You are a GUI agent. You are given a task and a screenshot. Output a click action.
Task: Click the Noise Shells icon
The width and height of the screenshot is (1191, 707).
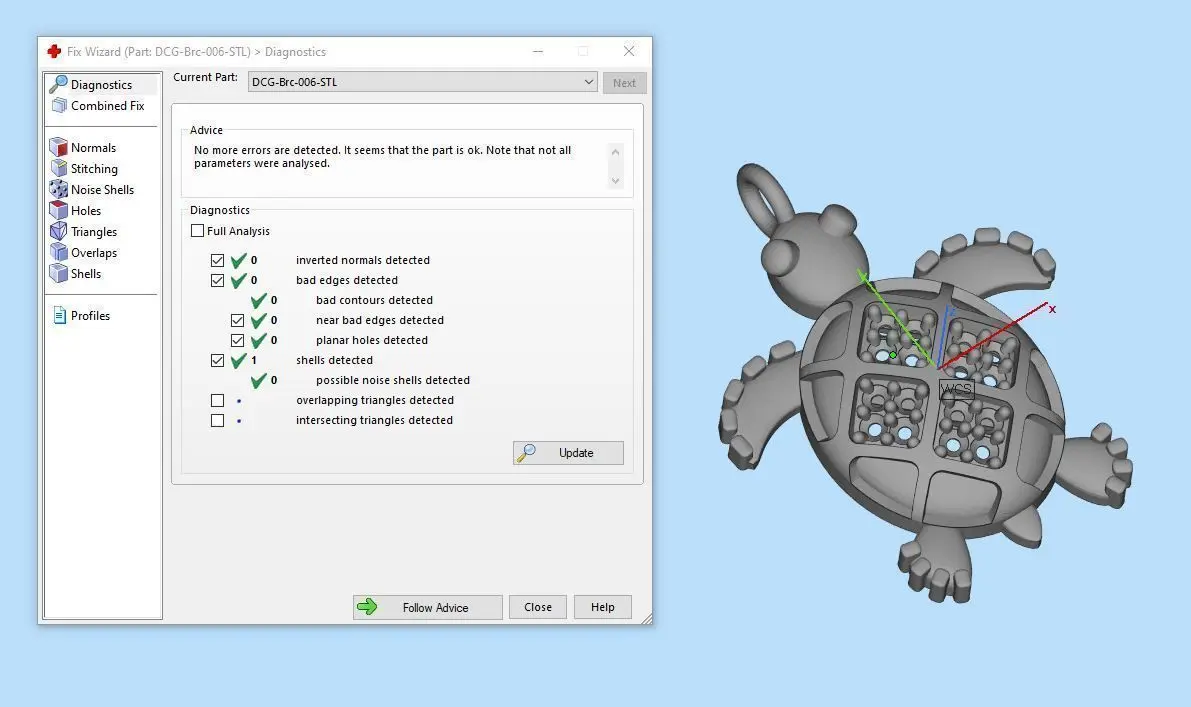[58, 189]
